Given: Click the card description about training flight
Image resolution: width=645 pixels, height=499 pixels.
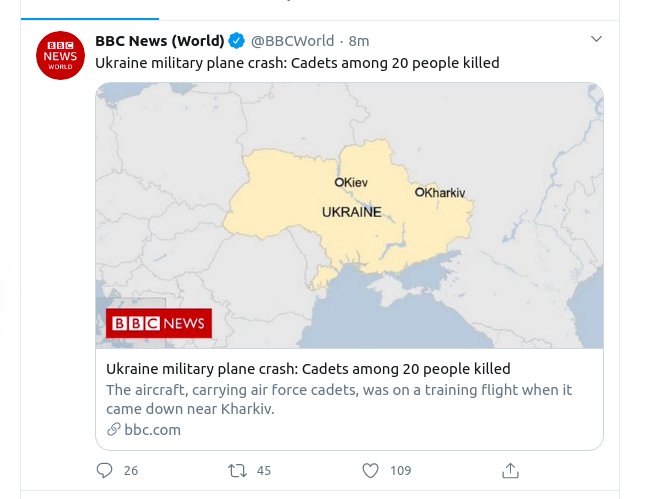Looking at the screenshot, I should pos(338,399).
